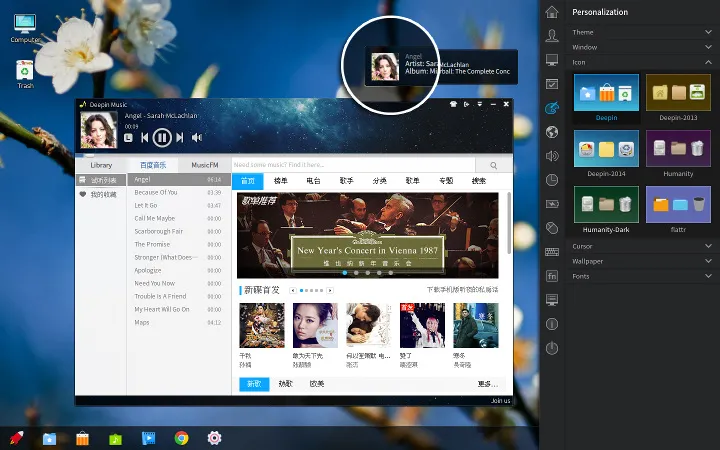Switch to the Library tab
This screenshot has height=450, width=720.
[101, 165]
